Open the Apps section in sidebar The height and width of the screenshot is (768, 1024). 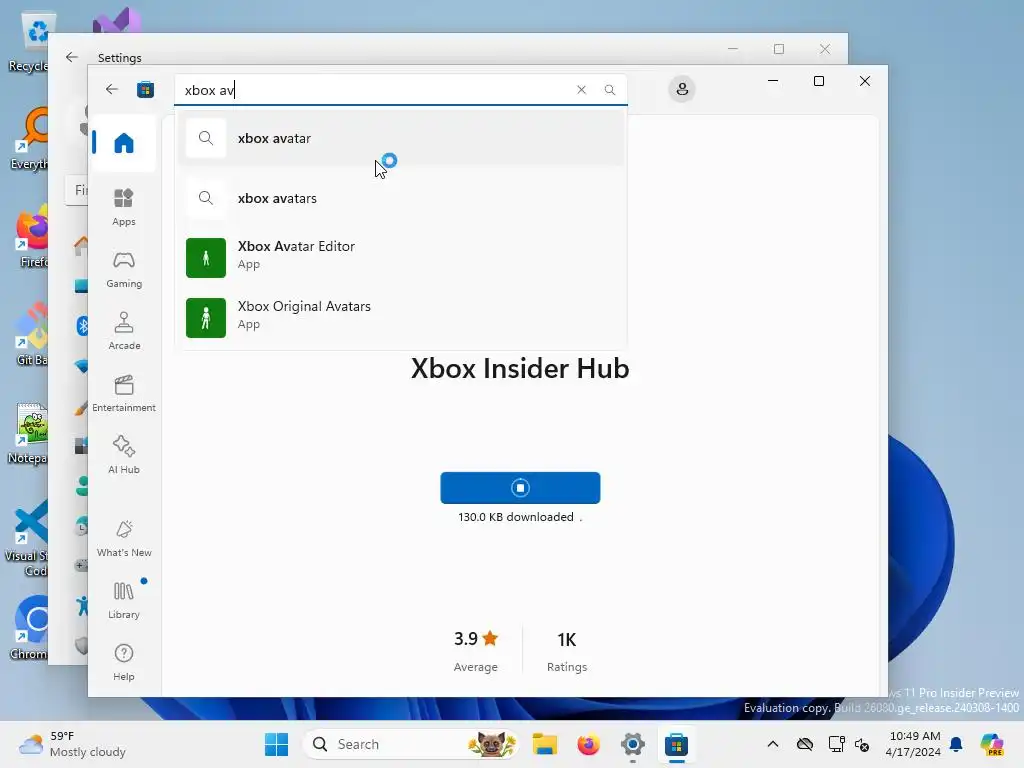pos(123,207)
